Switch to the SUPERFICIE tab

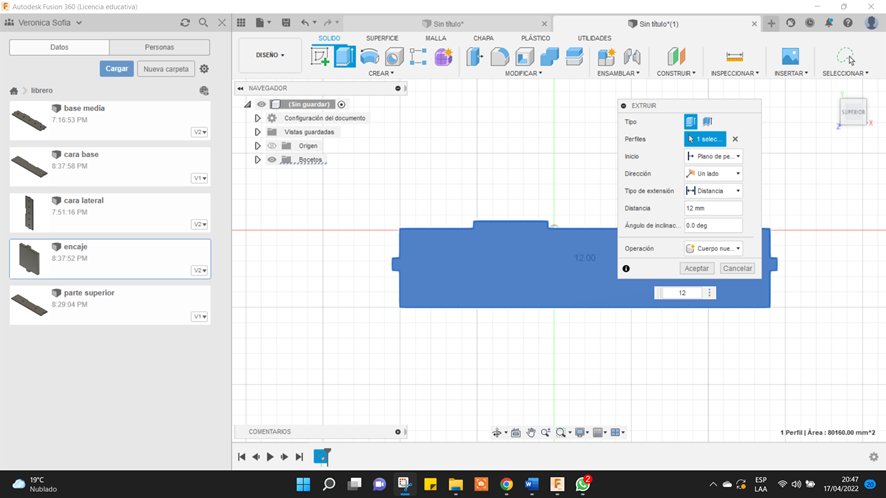coord(382,38)
